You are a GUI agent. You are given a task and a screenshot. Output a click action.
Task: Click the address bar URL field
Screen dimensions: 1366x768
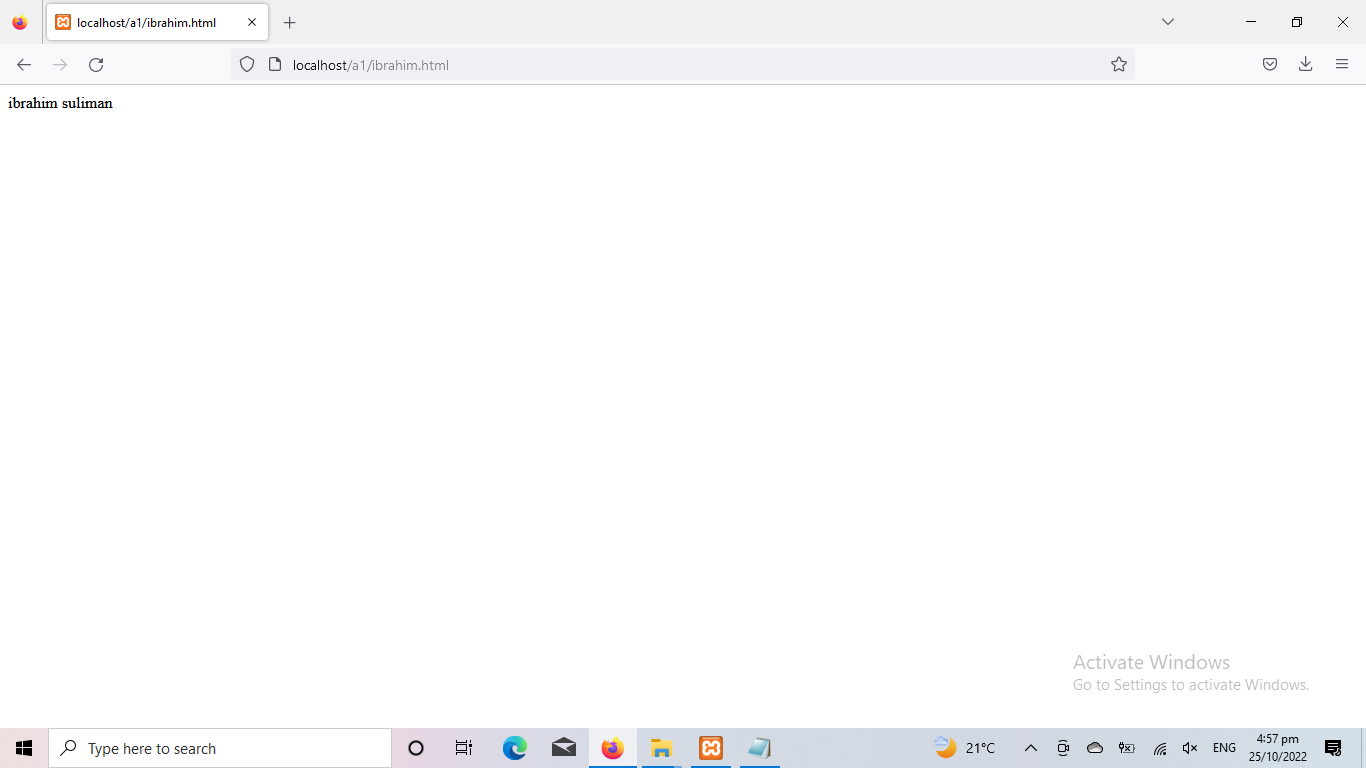tap(680, 65)
